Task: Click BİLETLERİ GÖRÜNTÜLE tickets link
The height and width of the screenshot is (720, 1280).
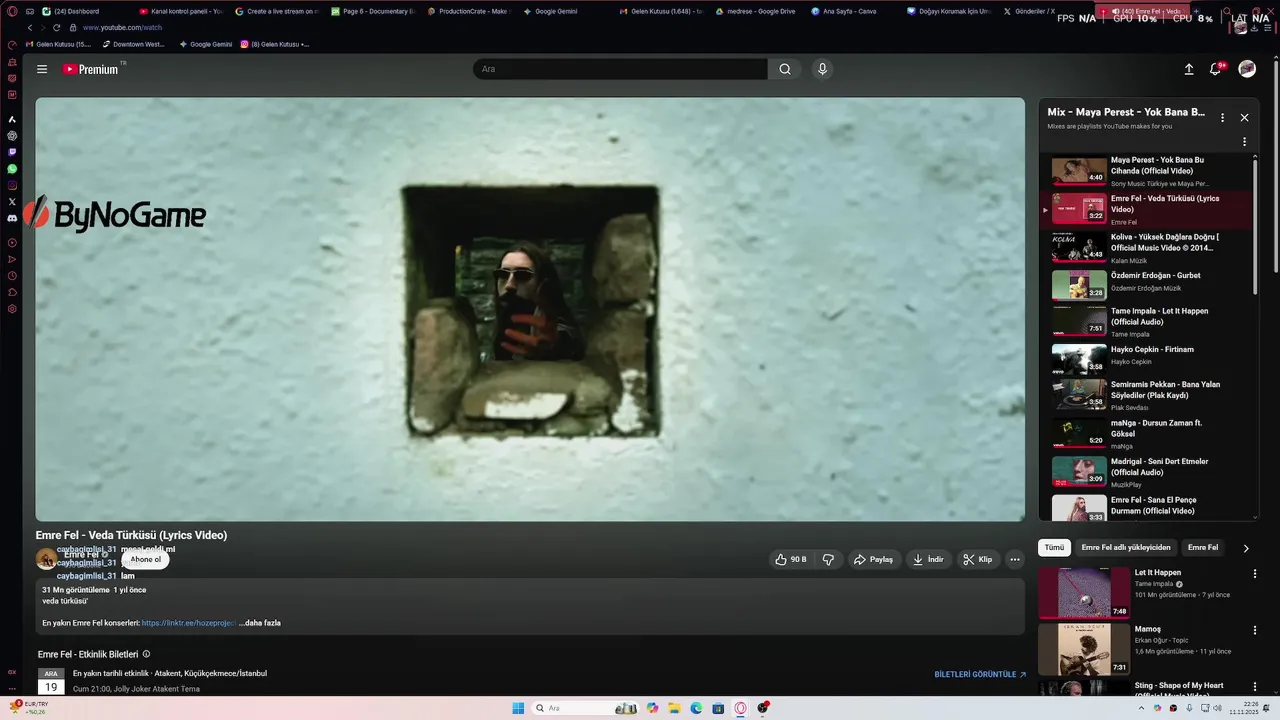Action: coord(980,675)
